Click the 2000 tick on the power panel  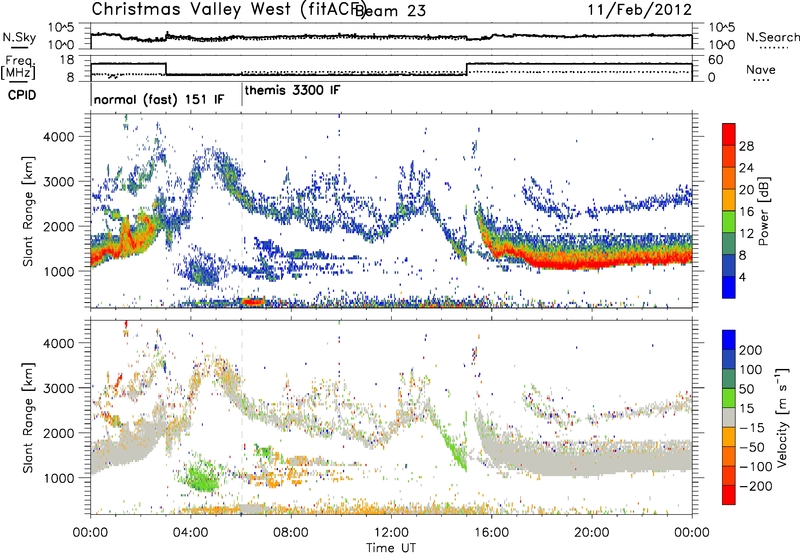[59, 226]
